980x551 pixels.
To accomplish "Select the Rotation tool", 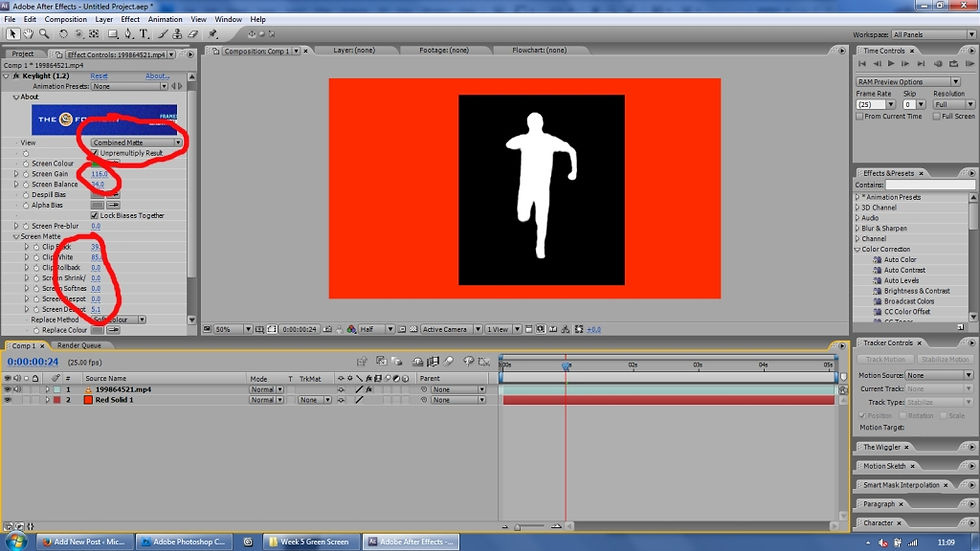I will pos(63,34).
